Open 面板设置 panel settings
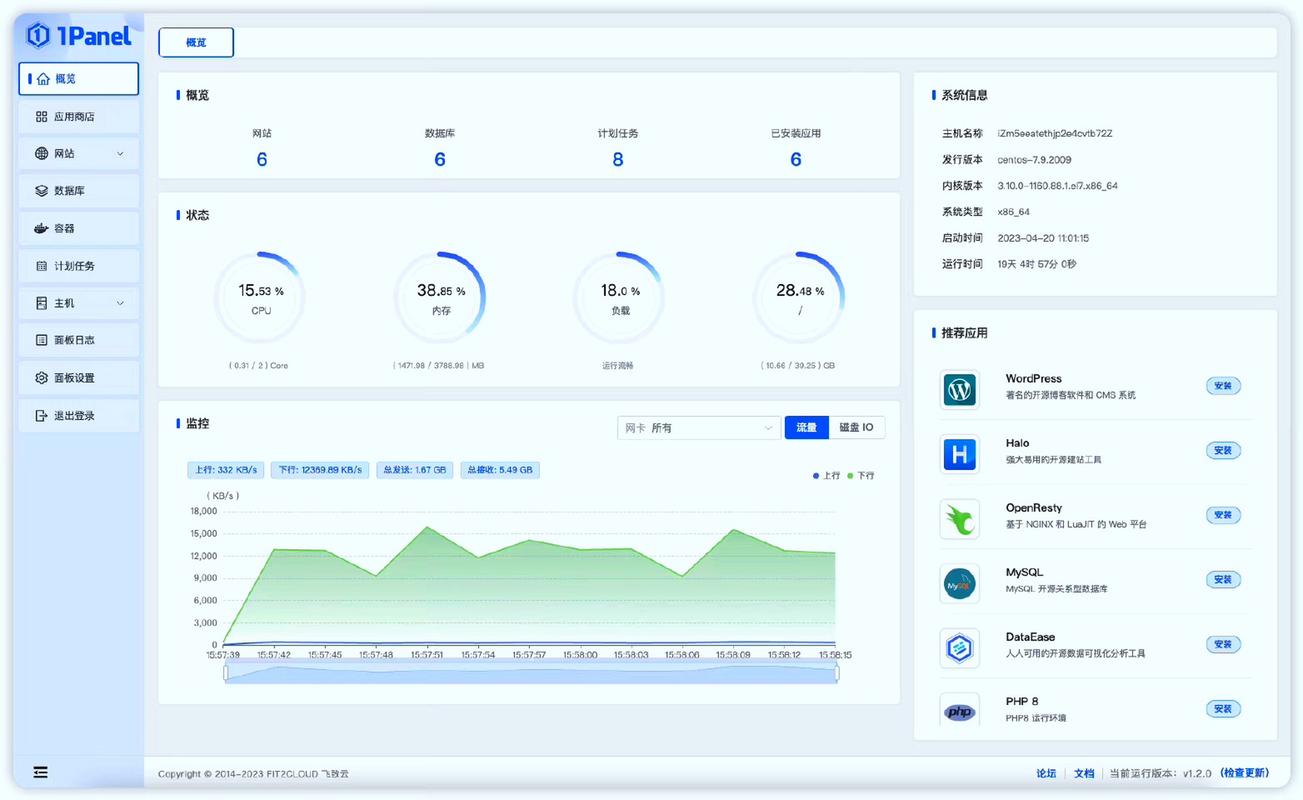This screenshot has height=800, width=1303. (78, 377)
